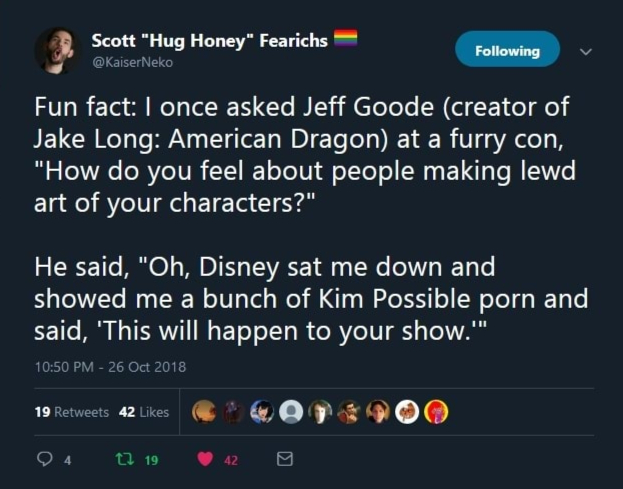Viewport: 623px width, 489px height.
Task: Toggle the blue Following button
Action: (507, 50)
